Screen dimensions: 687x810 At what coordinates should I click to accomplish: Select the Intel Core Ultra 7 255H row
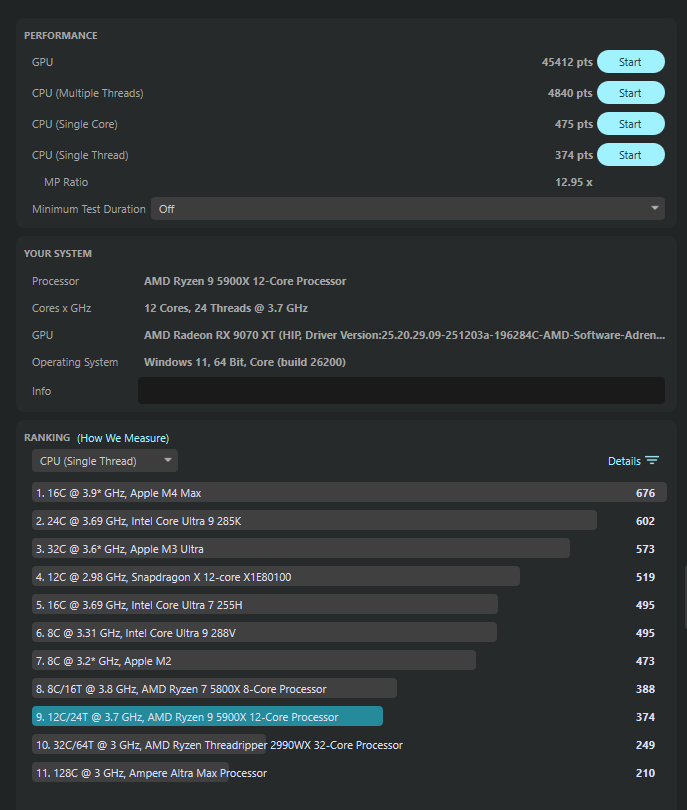[x=265, y=604]
